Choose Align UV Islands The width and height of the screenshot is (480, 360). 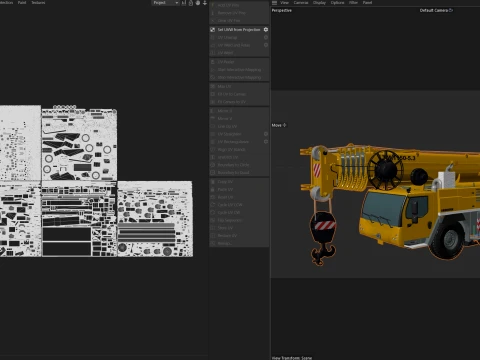(x=239, y=149)
